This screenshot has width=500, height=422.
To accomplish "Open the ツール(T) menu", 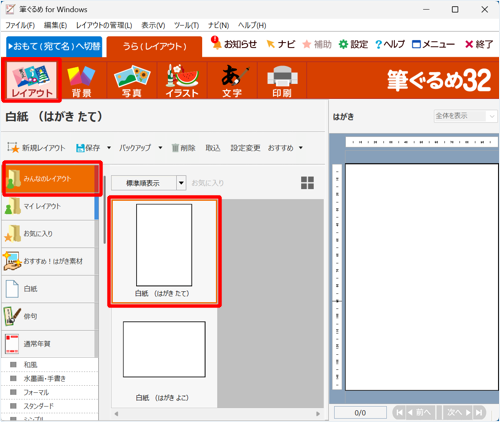I will pyautogui.click(x=187, y=25).
